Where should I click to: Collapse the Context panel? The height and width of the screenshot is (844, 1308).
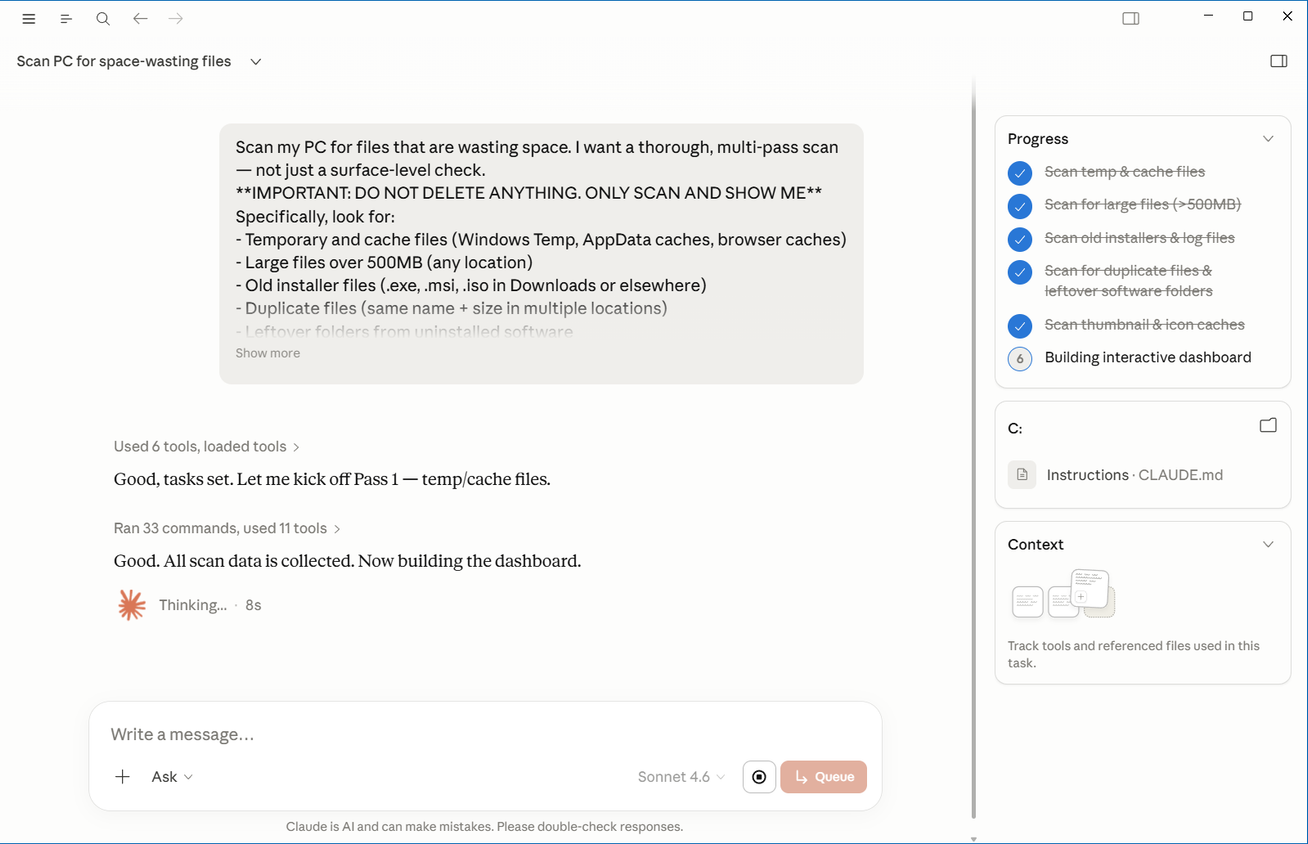click(x=1268, y=545)
